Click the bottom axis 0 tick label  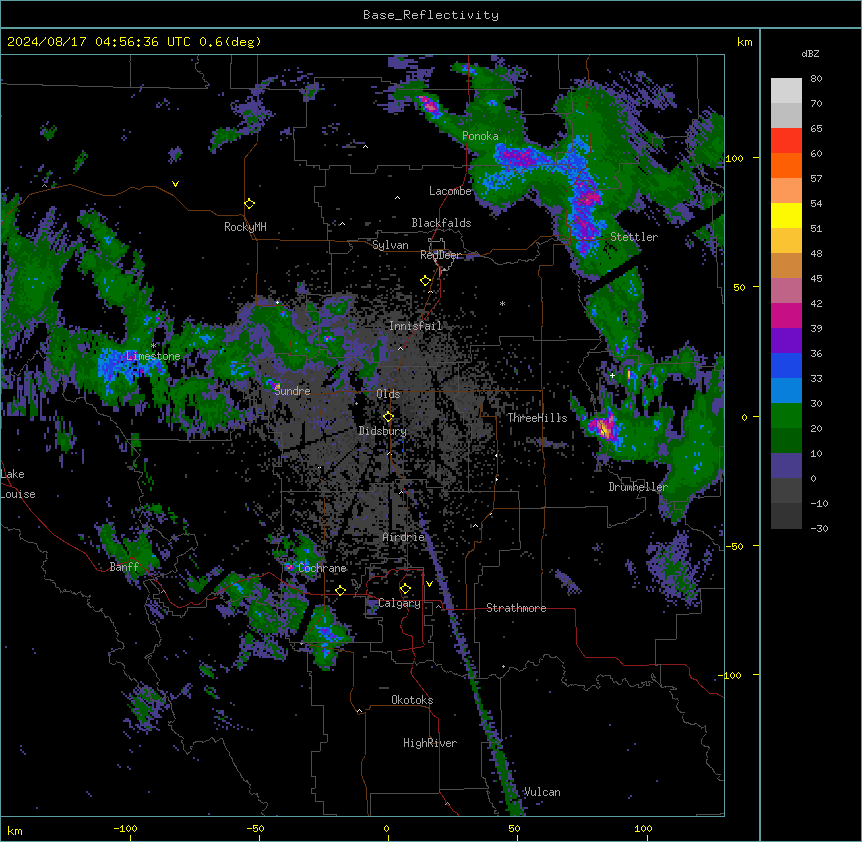coord(386,828)
